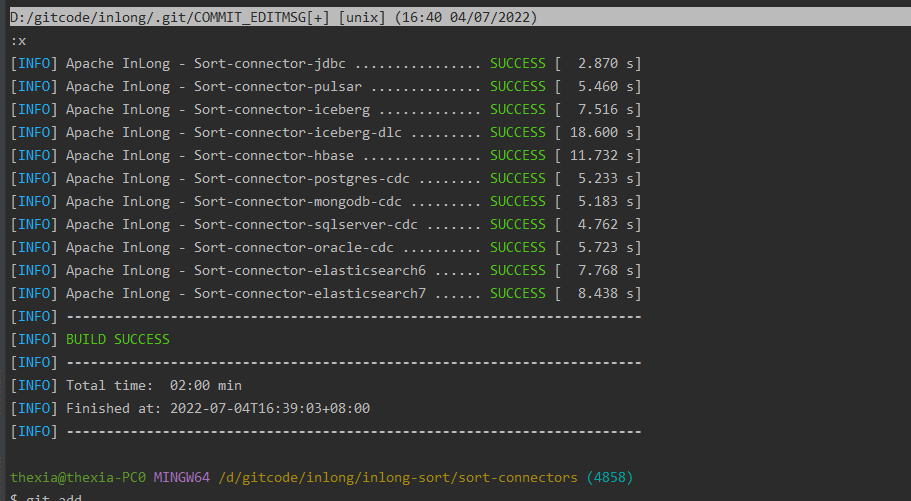Click the ':x' vim command text
This screenshot has width=911, height=501.
coord(18,41)
